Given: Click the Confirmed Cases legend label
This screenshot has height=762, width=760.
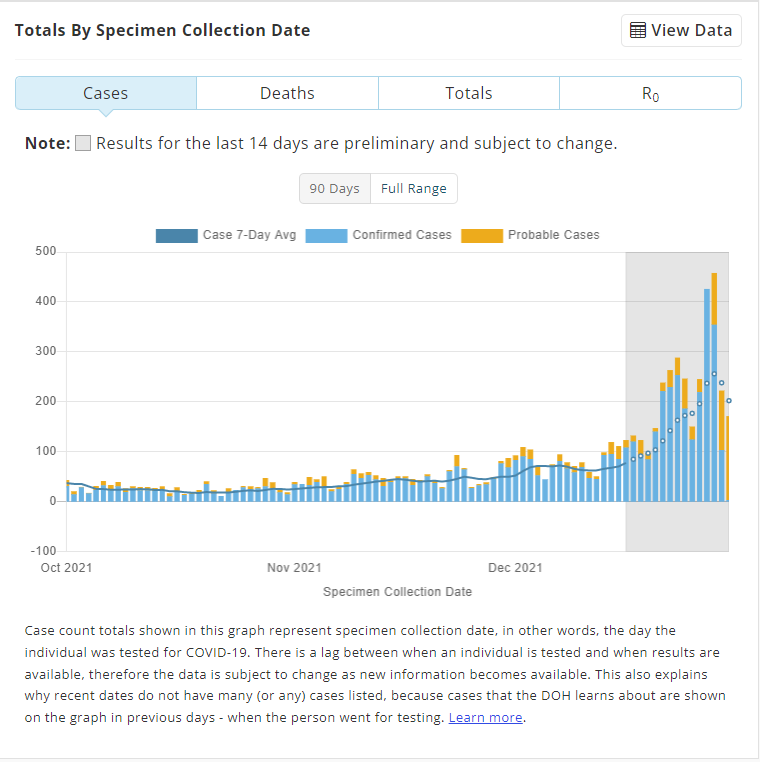Looking at the screenshot, I should [402, 235].
